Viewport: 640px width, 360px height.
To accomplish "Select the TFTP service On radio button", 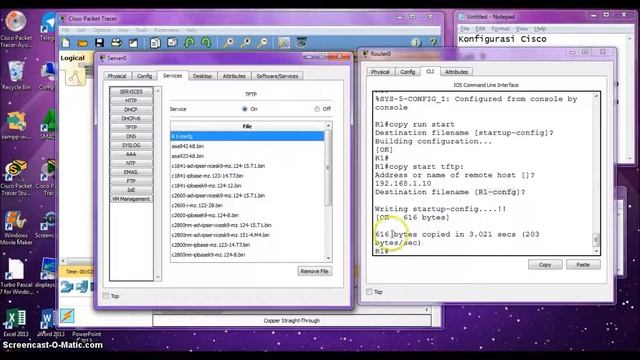I will tap(244, 109).
